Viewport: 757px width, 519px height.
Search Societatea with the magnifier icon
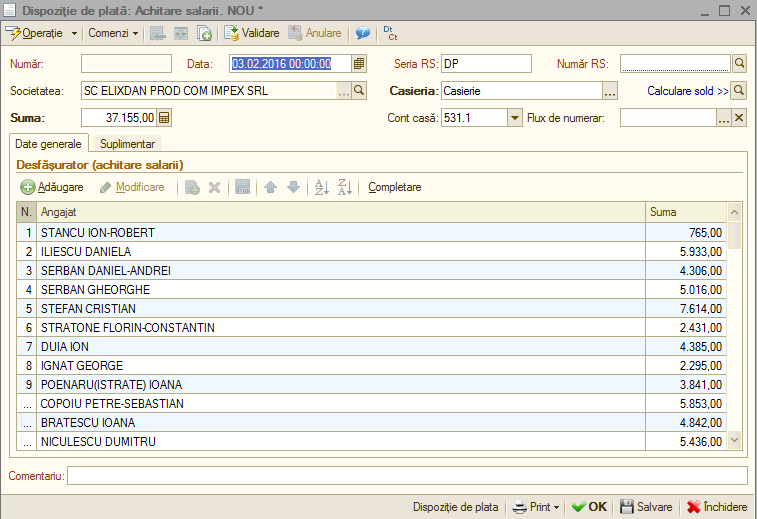point(359,90)
